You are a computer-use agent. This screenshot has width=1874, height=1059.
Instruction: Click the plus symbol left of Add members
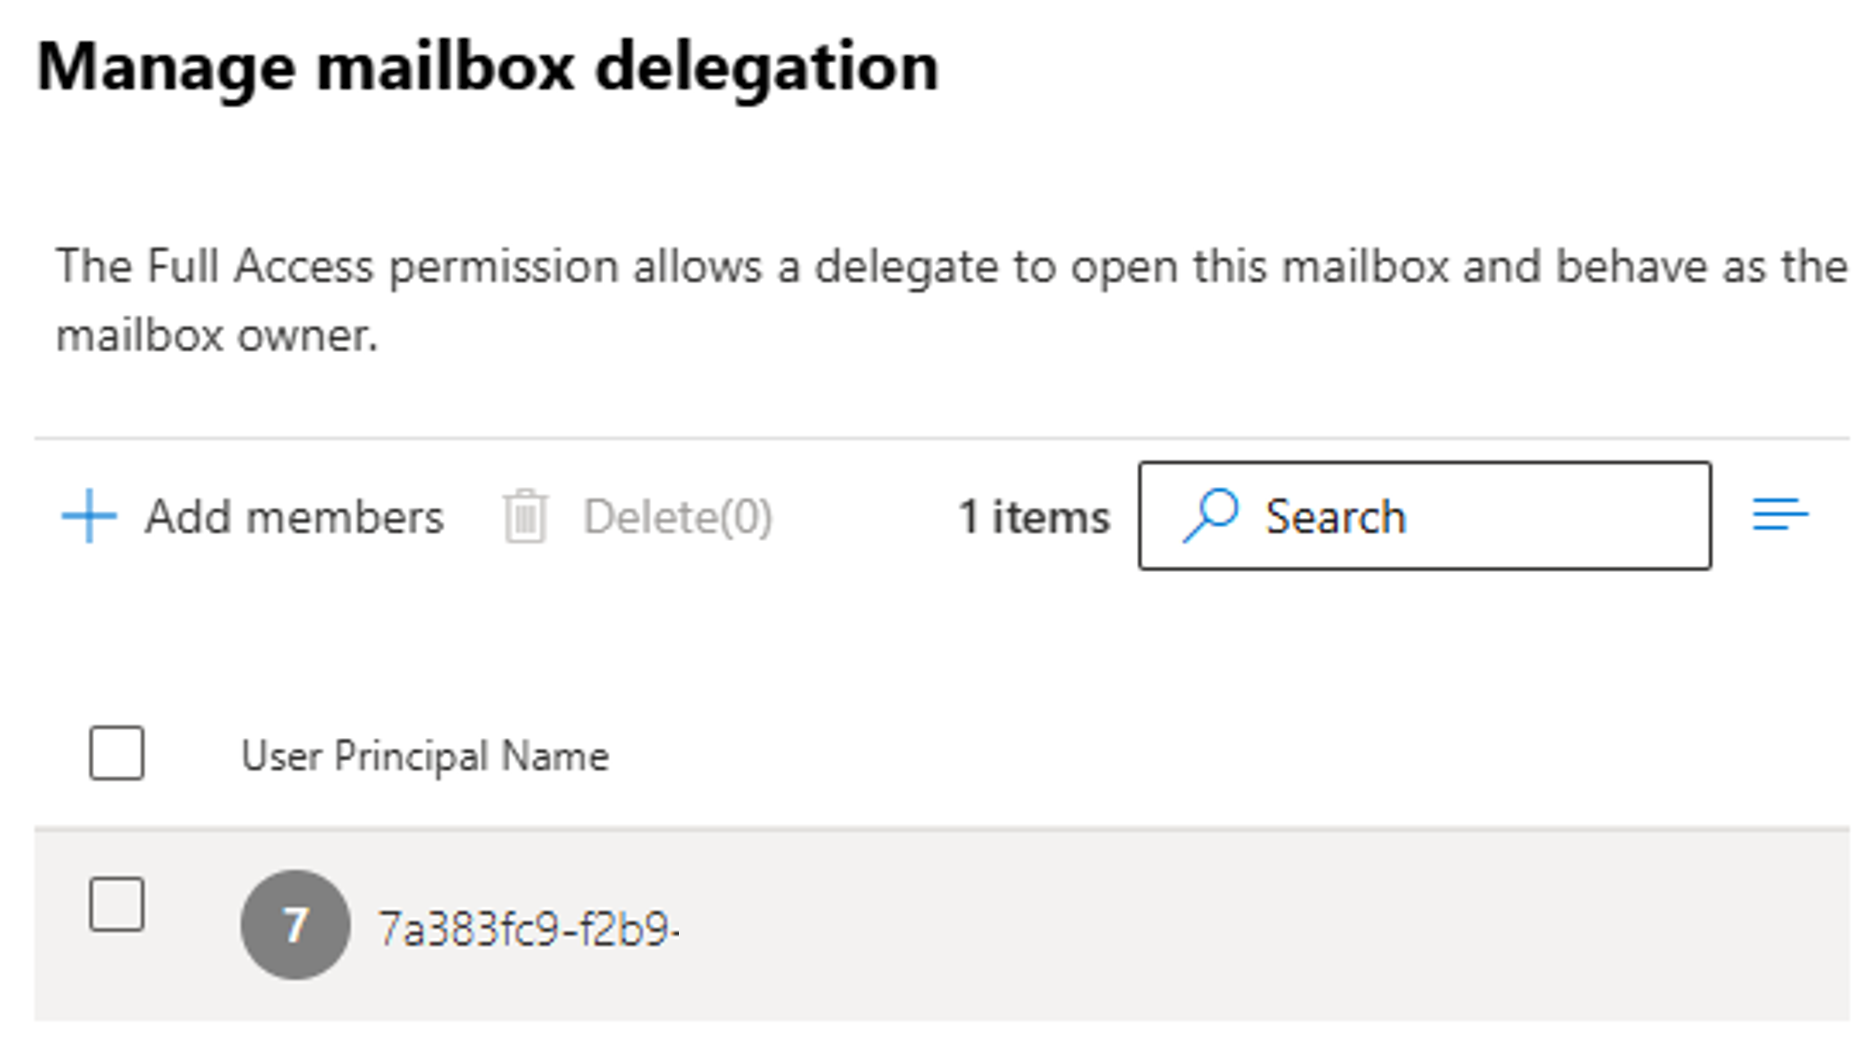click(x=88, y=516)
